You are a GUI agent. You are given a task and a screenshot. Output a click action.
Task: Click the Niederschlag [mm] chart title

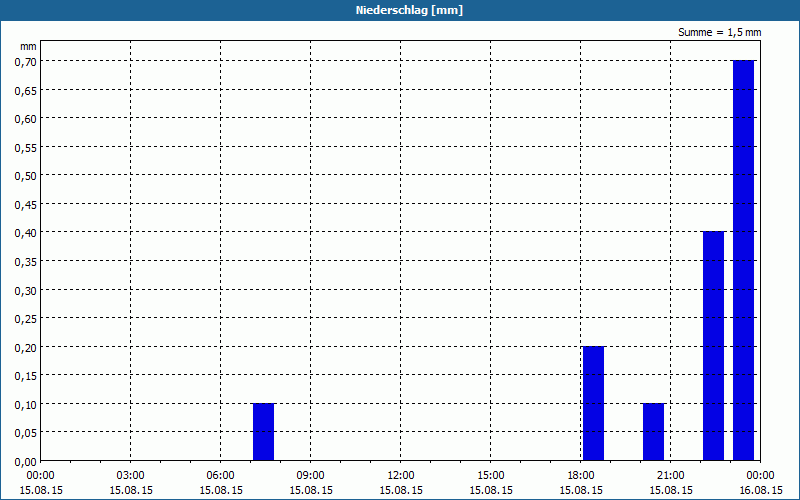tap(409, 10)
